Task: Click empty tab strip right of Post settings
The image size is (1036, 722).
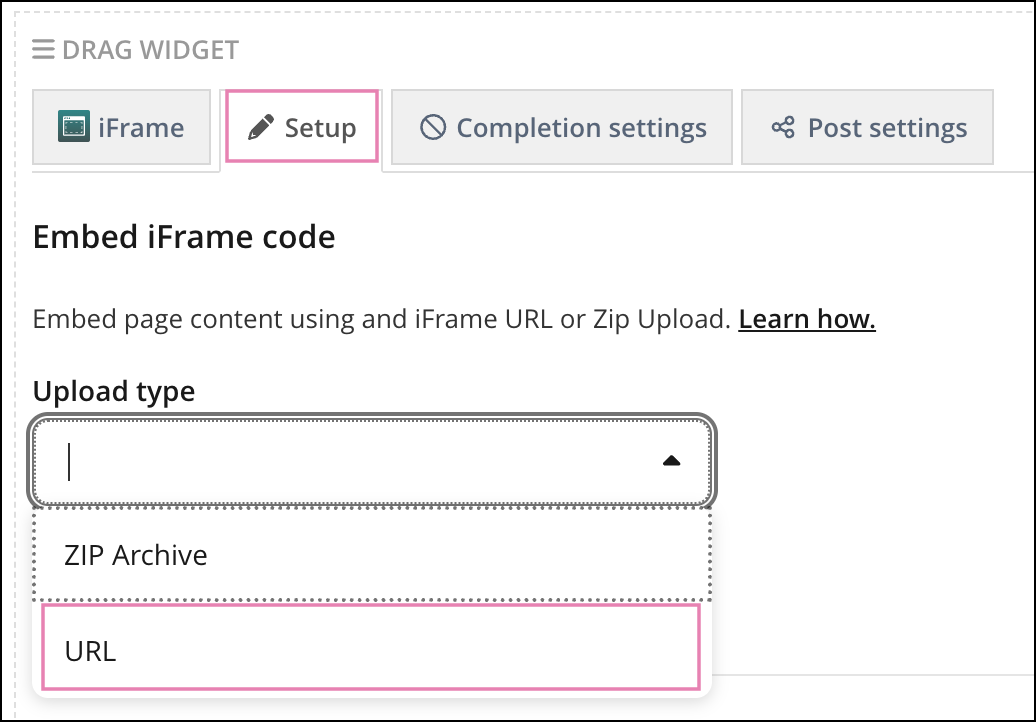Action: 1012,128
